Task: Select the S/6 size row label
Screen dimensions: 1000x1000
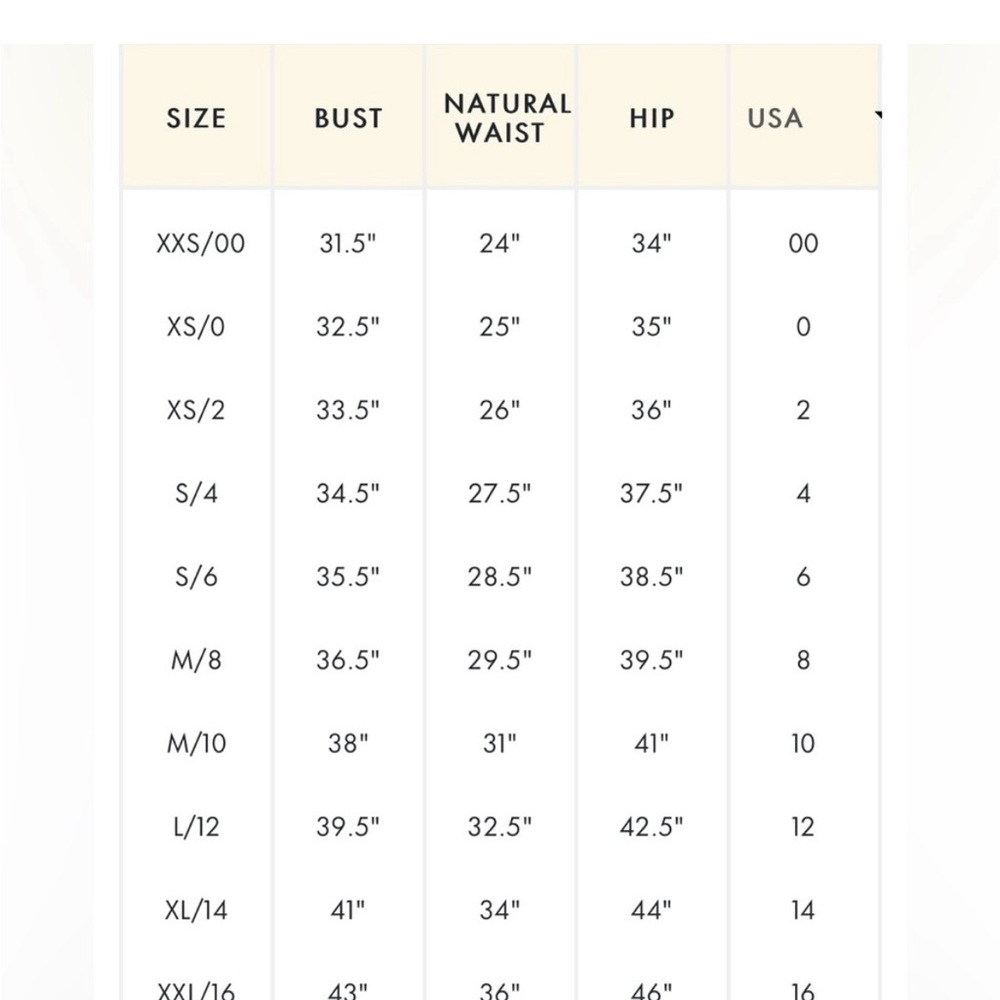Action: pos(196,577)
